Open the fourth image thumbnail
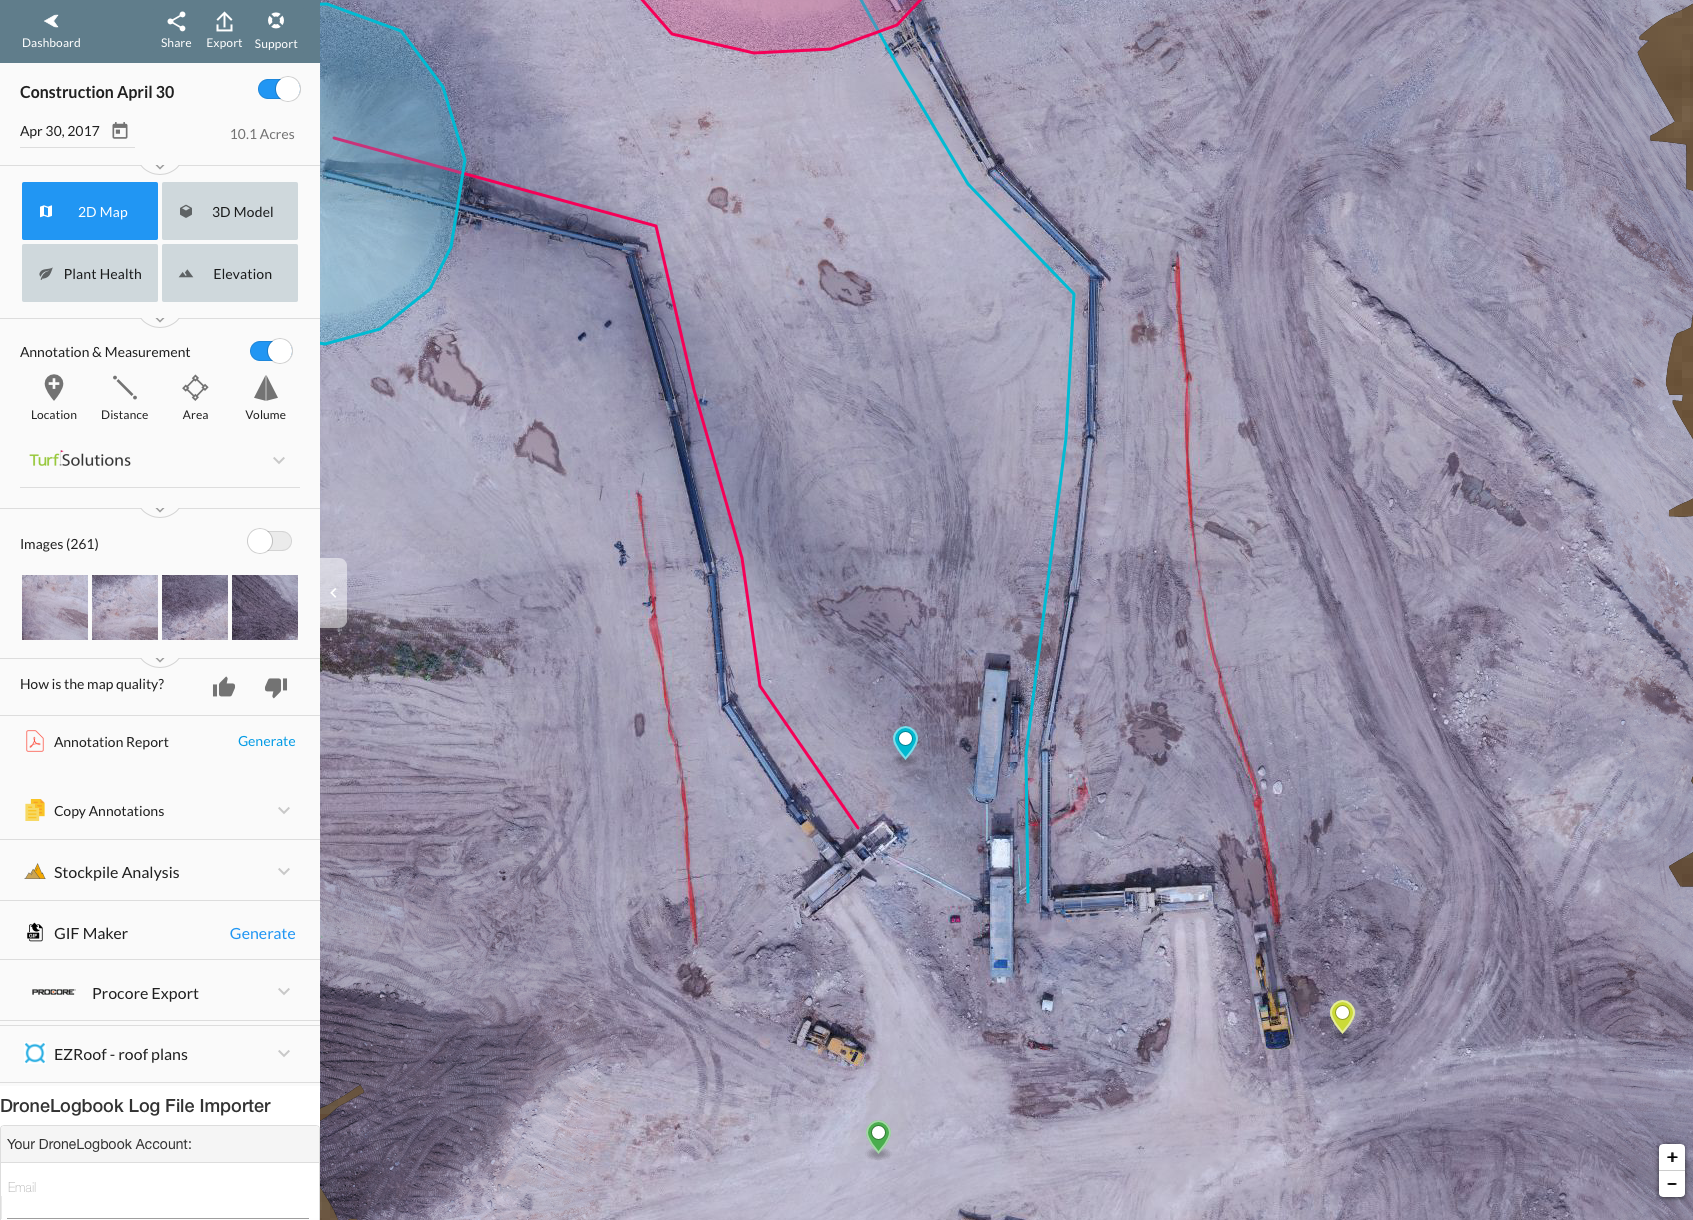This screenshot has height=1220, width=1693. pos(265,607)
